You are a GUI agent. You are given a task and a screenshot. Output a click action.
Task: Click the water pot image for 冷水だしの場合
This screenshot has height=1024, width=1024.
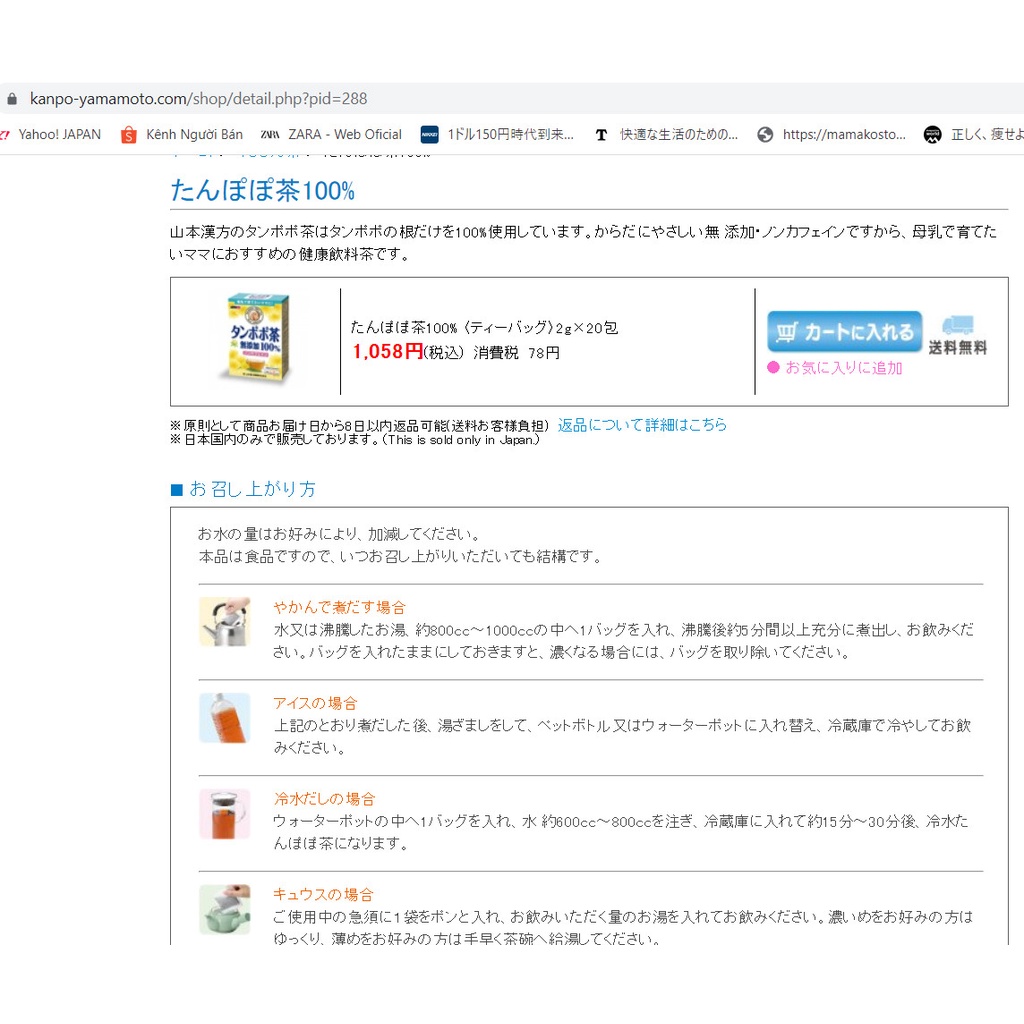point(225,813)
